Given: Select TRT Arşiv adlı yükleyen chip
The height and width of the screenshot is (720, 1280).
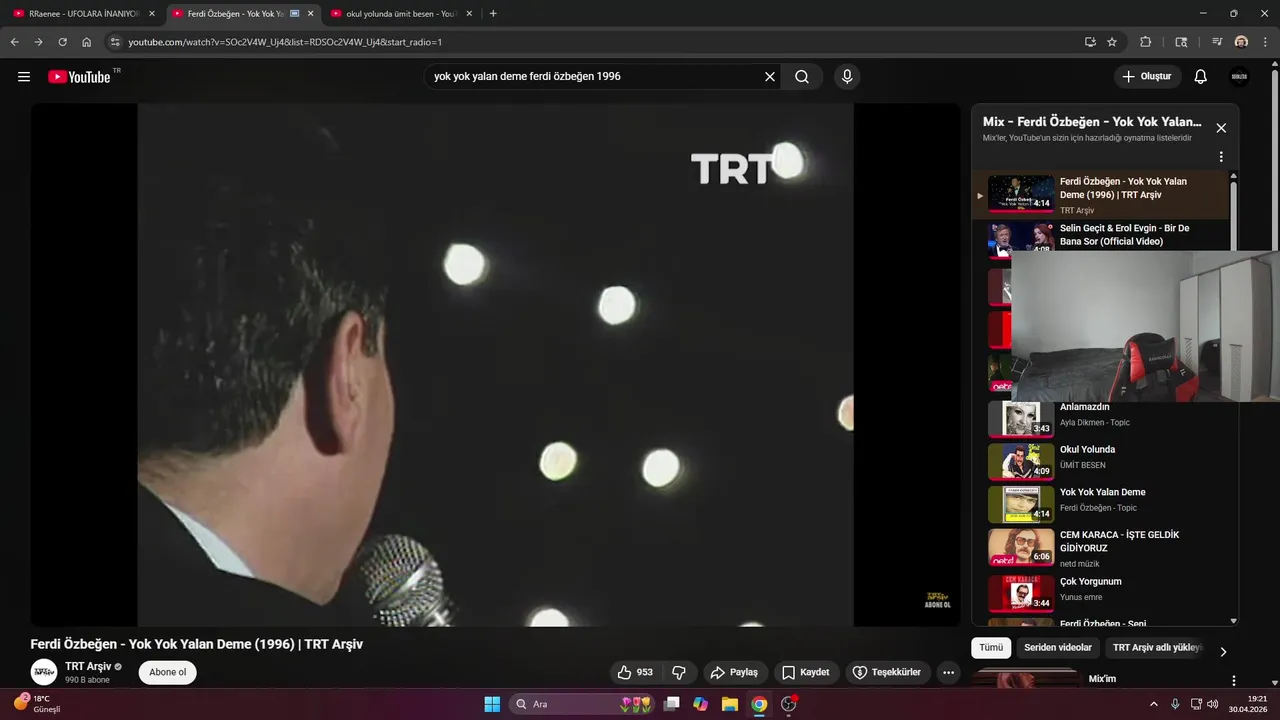Looking at the screenshot, I should tap(1157, 648).
